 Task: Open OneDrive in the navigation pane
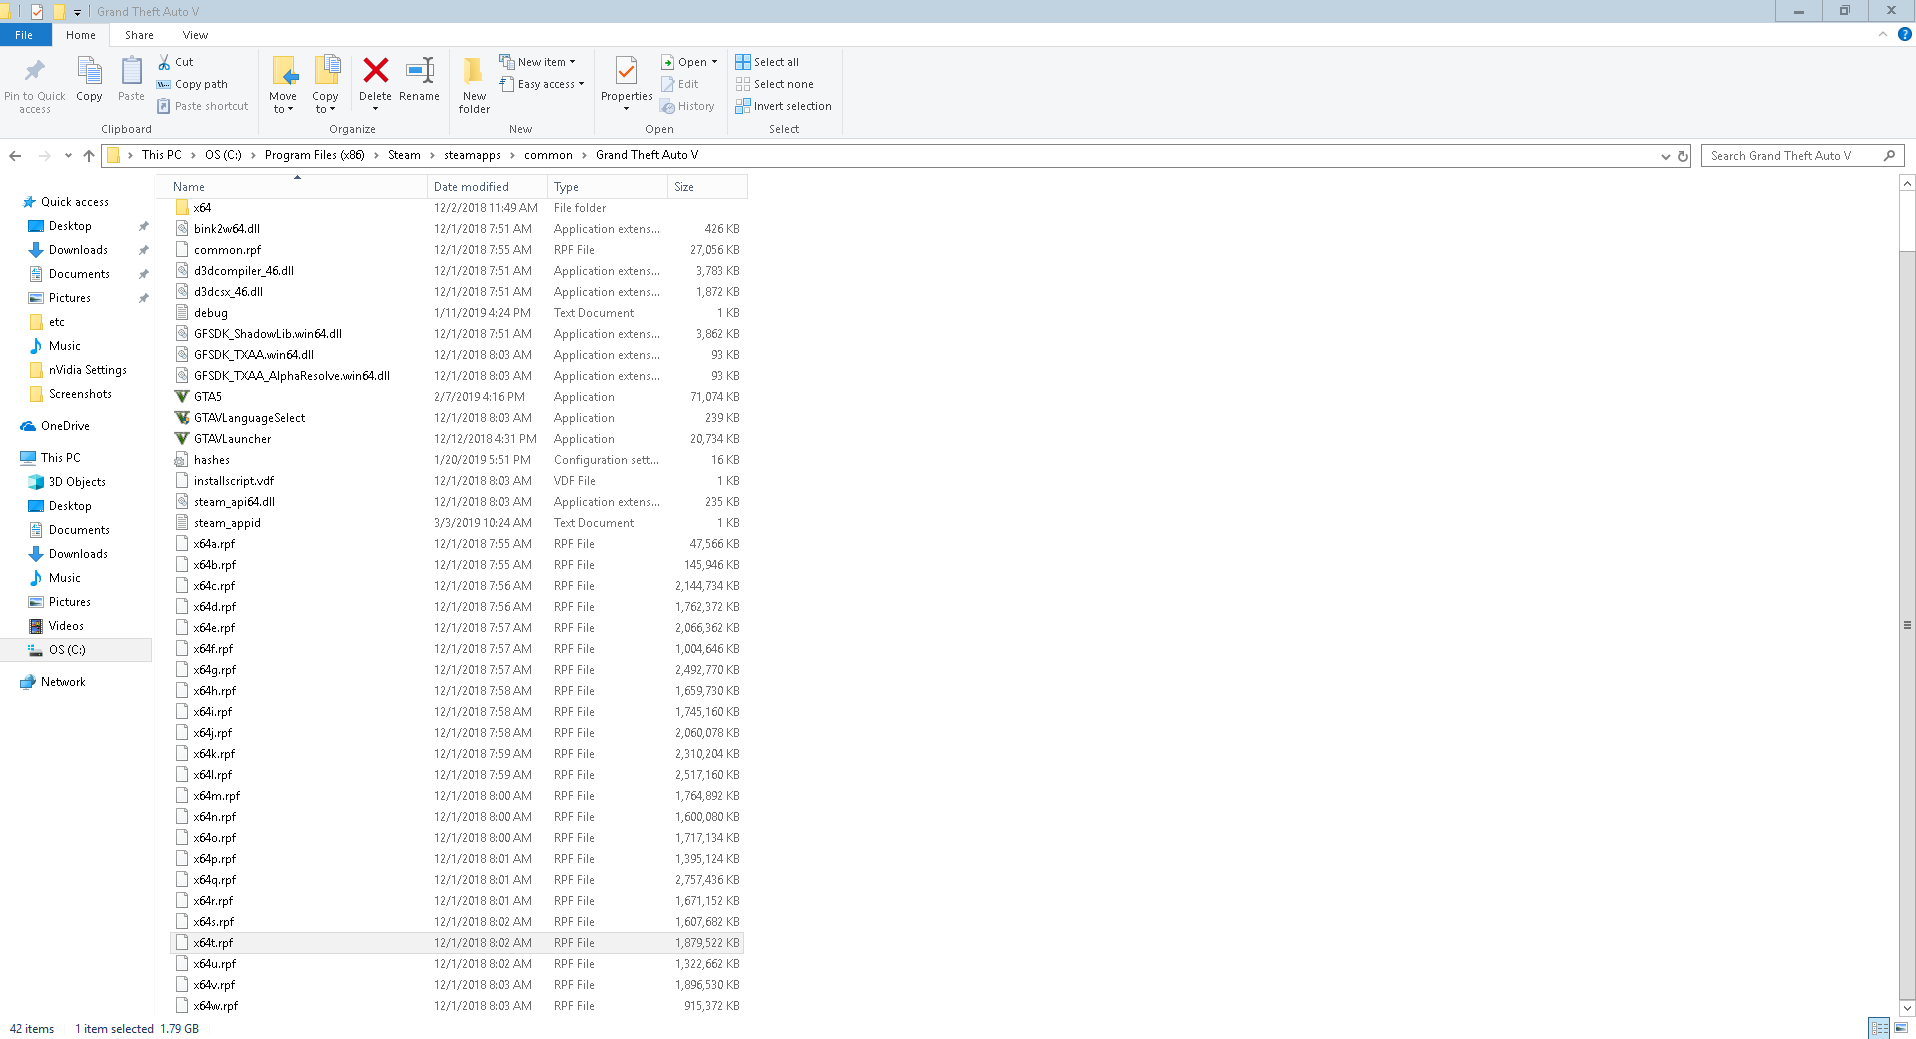(x=65, y=426)
